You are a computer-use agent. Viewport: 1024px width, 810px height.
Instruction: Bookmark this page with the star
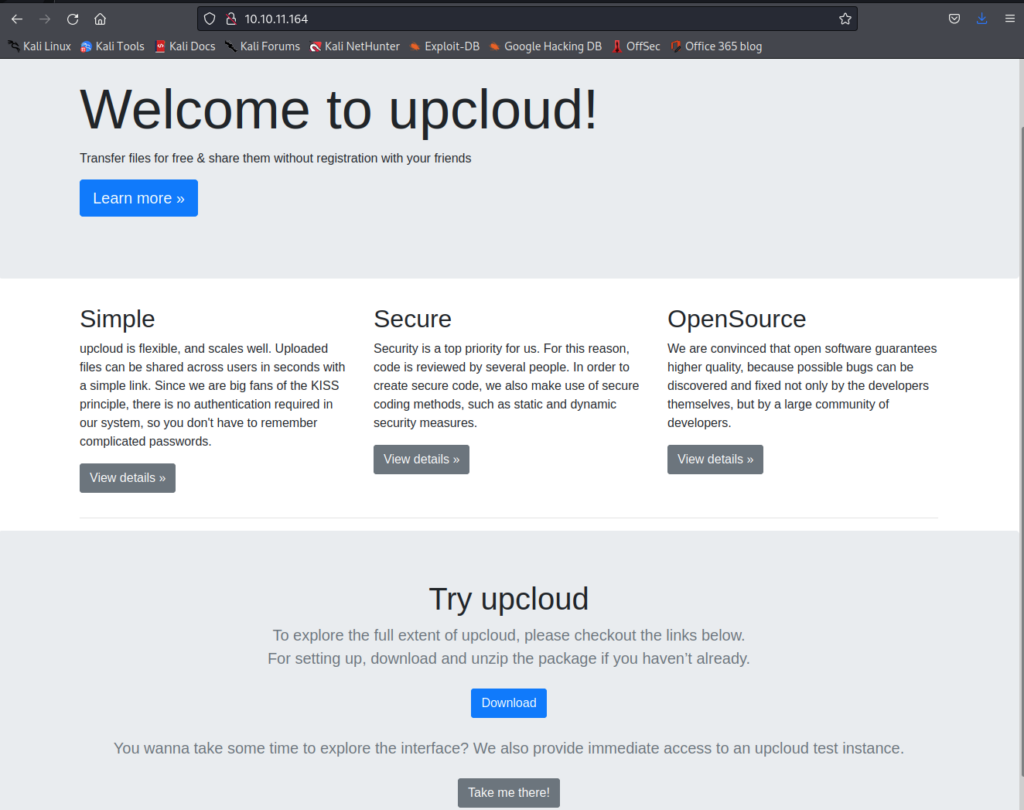click(845, 19)
